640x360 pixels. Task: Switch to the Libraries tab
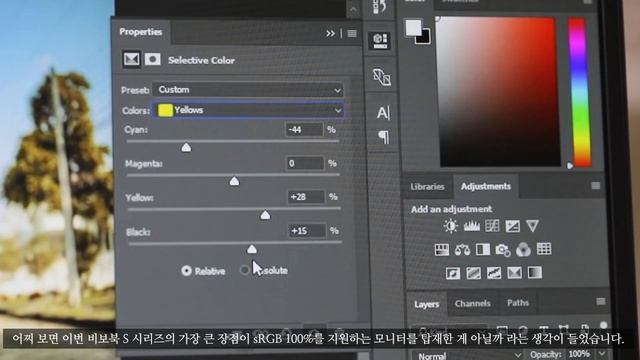tap(427, 187)
